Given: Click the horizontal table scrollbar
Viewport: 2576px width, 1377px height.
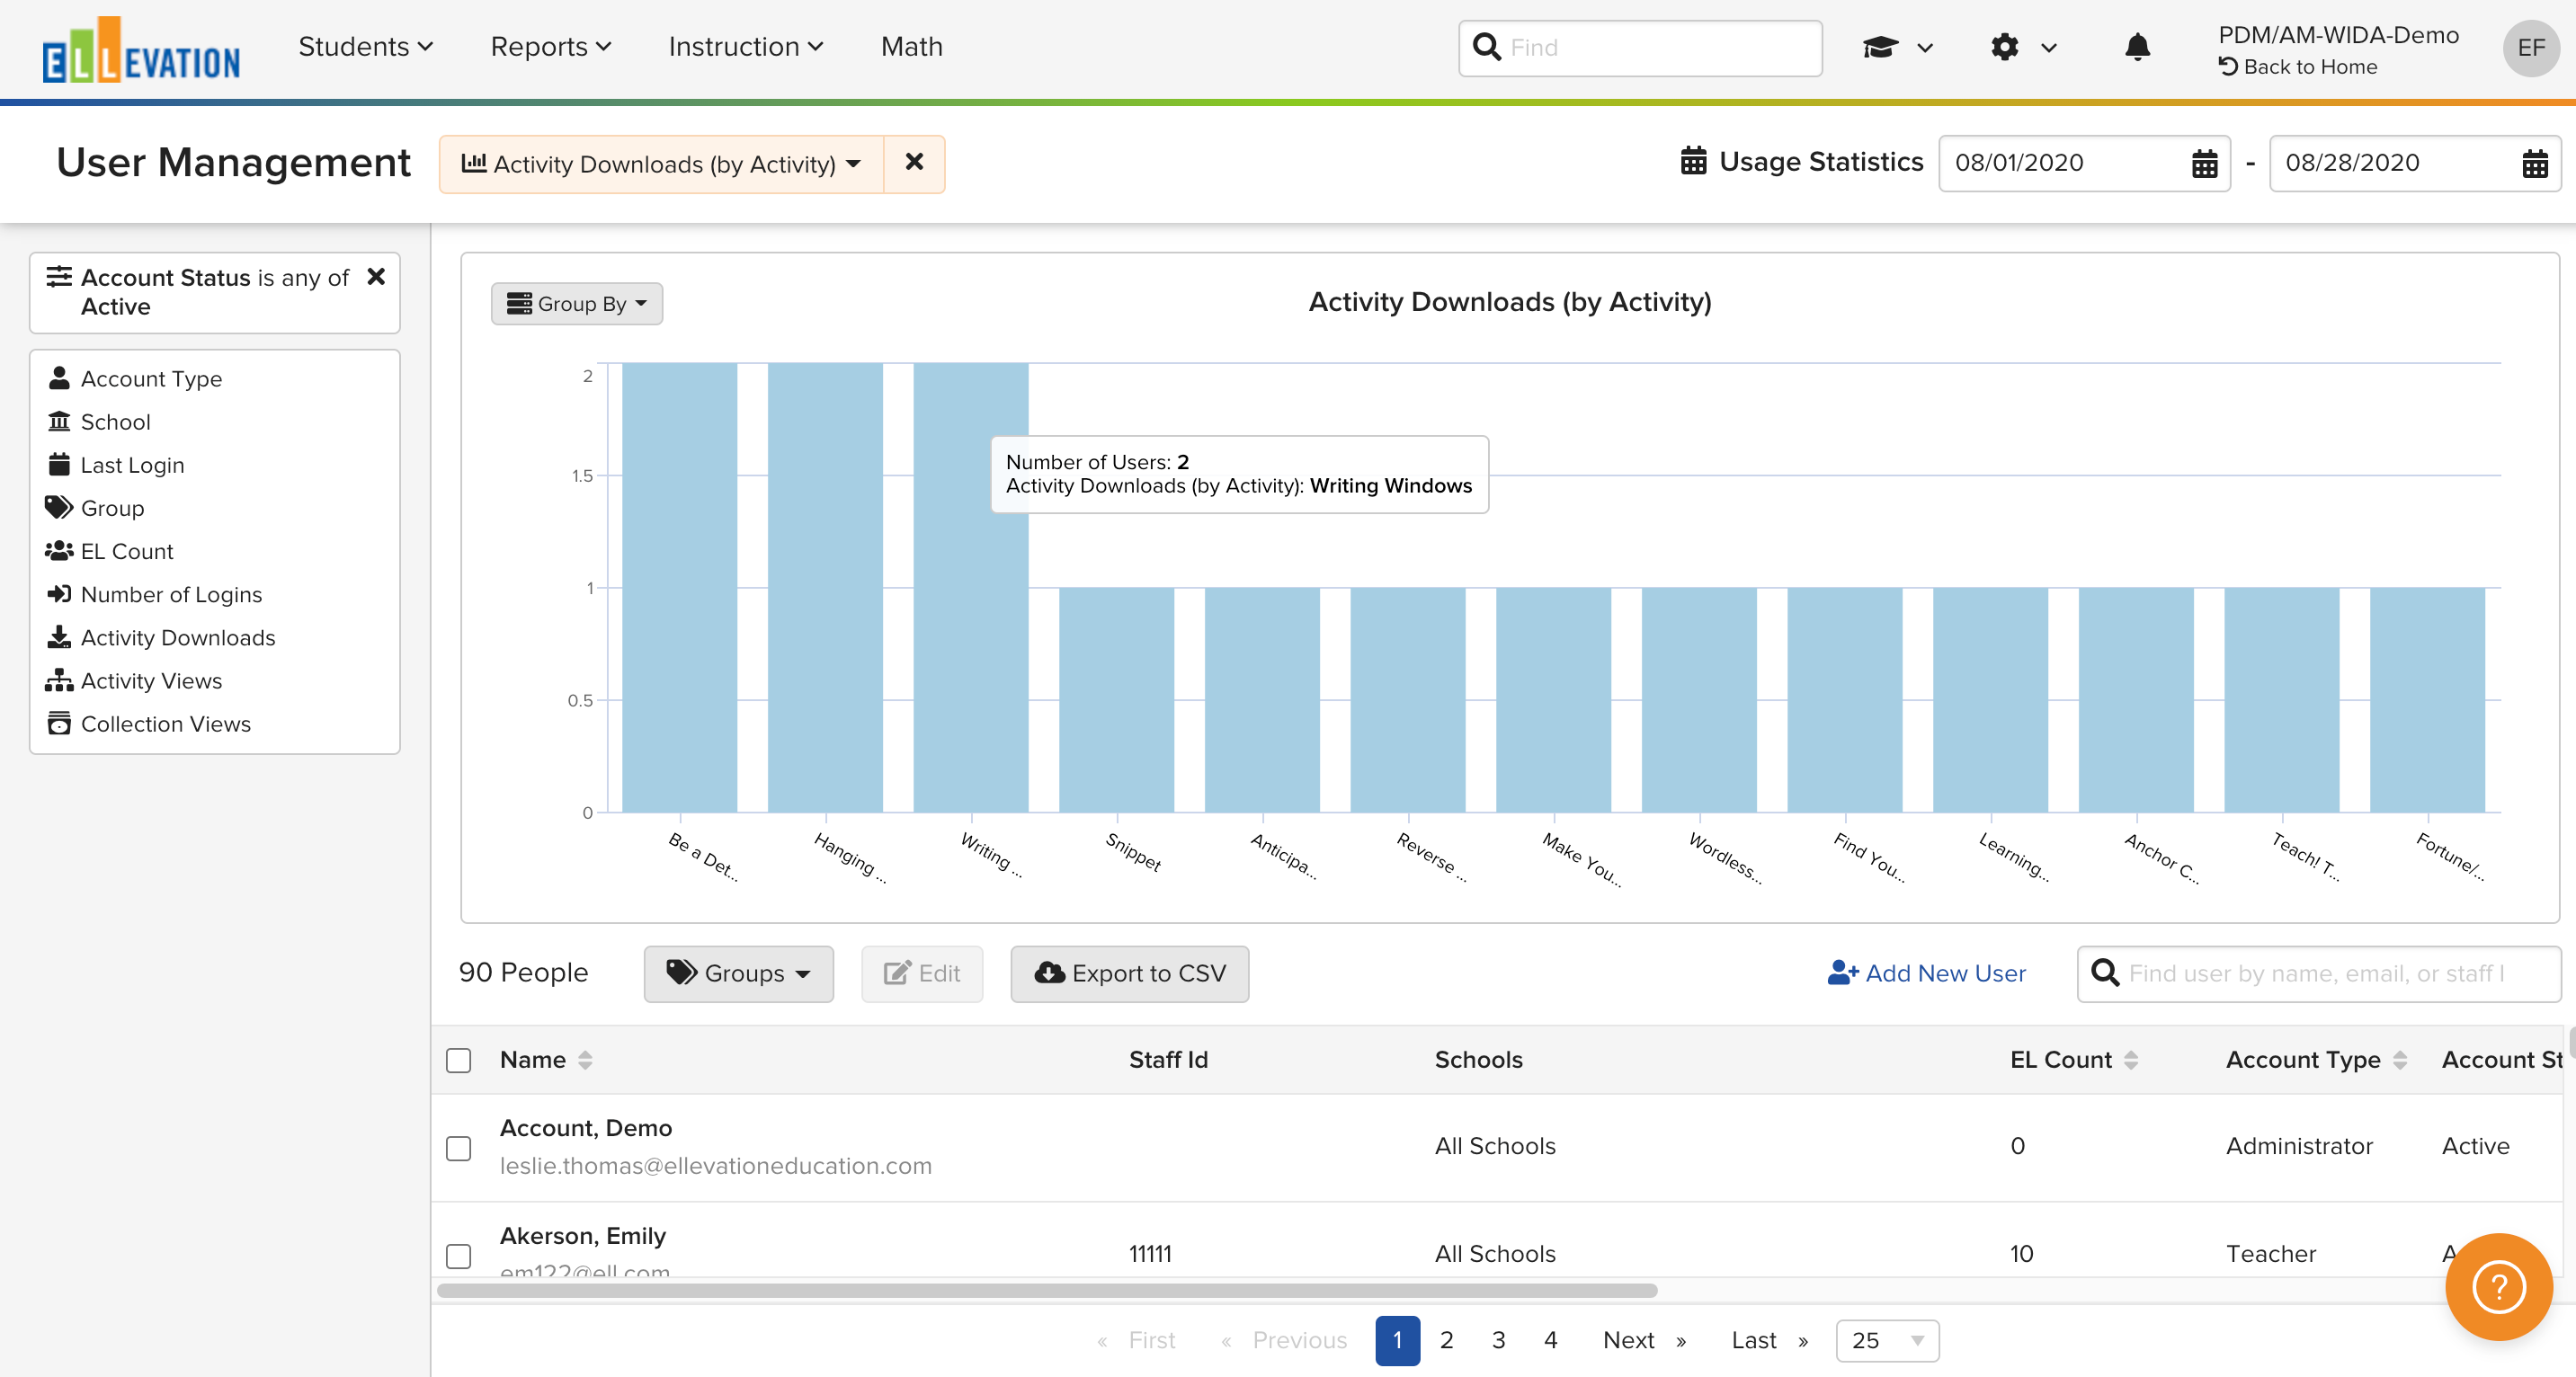Looking at the screenshot, I should tap(1047, 1290).
